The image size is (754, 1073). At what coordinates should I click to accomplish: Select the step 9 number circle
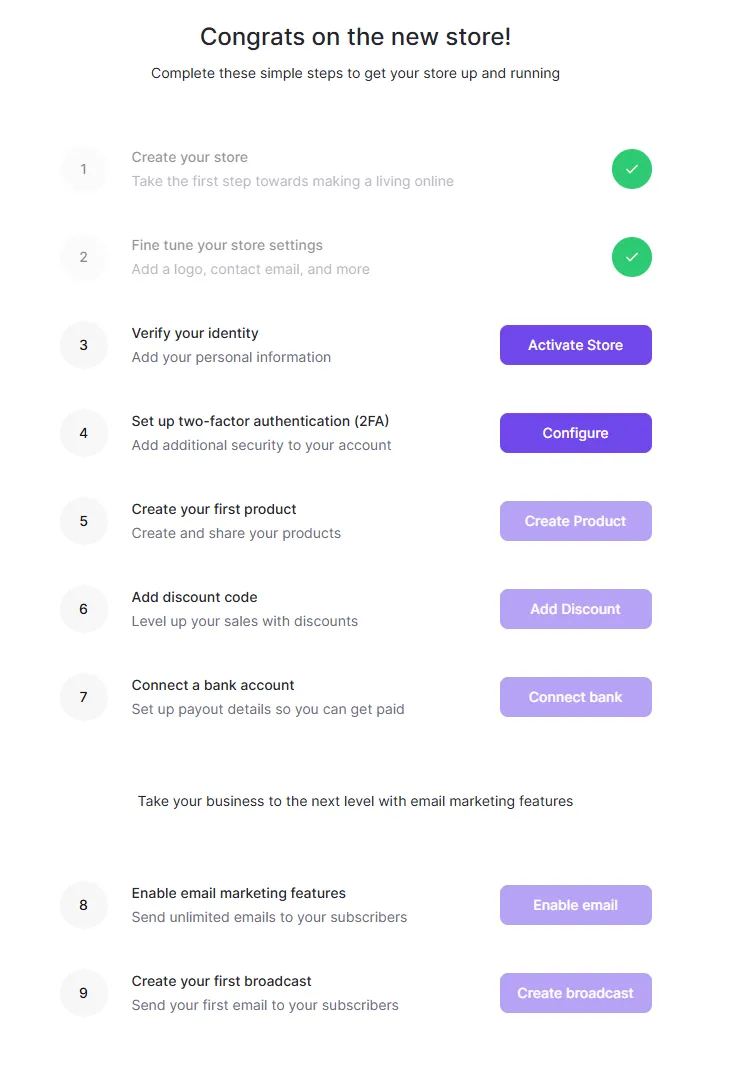pos(83,993)
